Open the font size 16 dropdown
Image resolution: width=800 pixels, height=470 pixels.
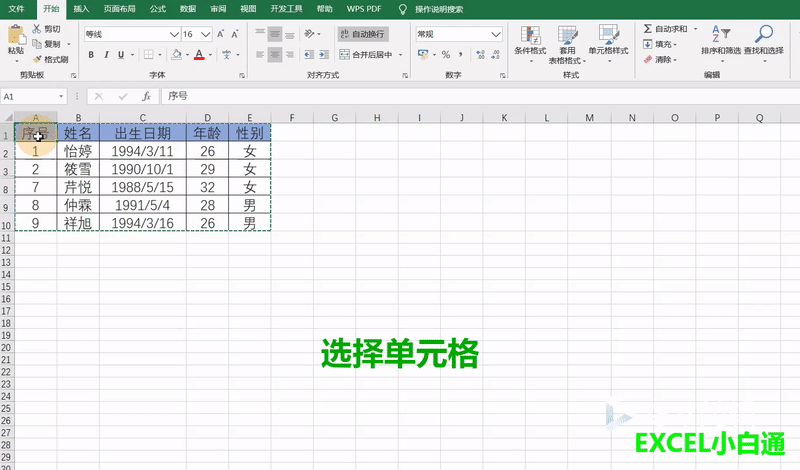tap(206, 34)
